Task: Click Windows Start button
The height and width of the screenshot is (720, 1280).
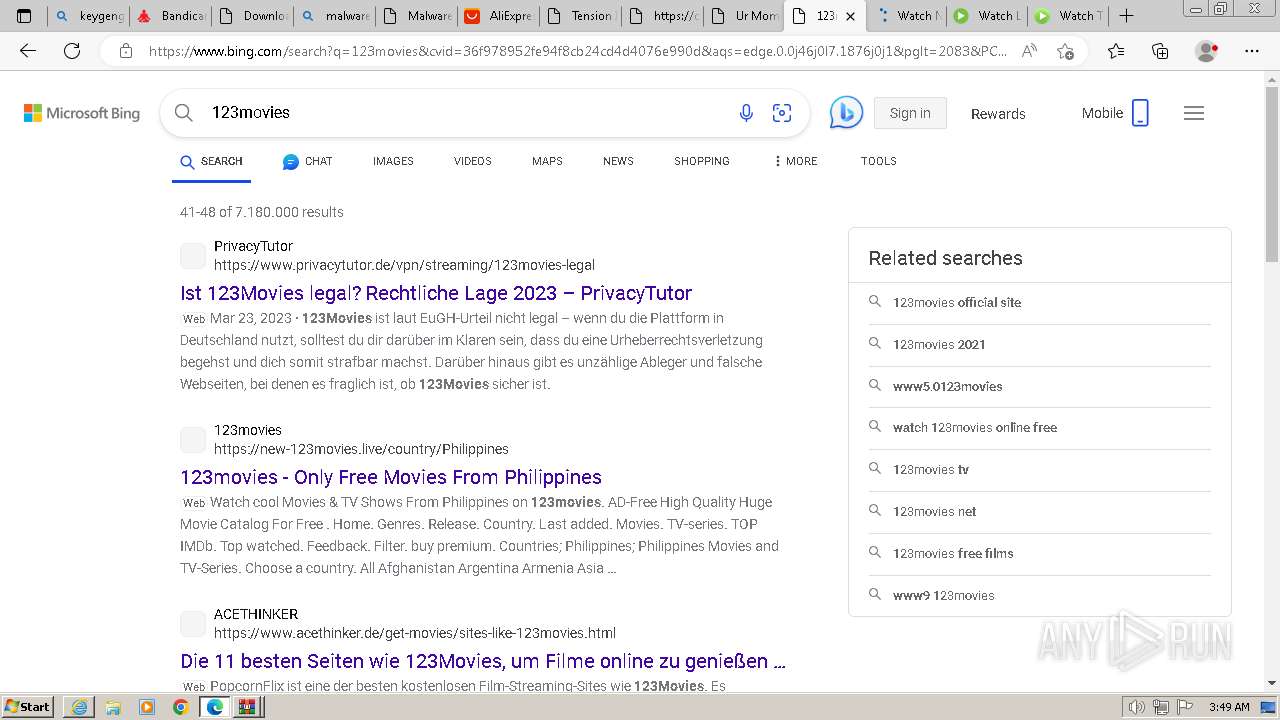Action: point(27,707)
